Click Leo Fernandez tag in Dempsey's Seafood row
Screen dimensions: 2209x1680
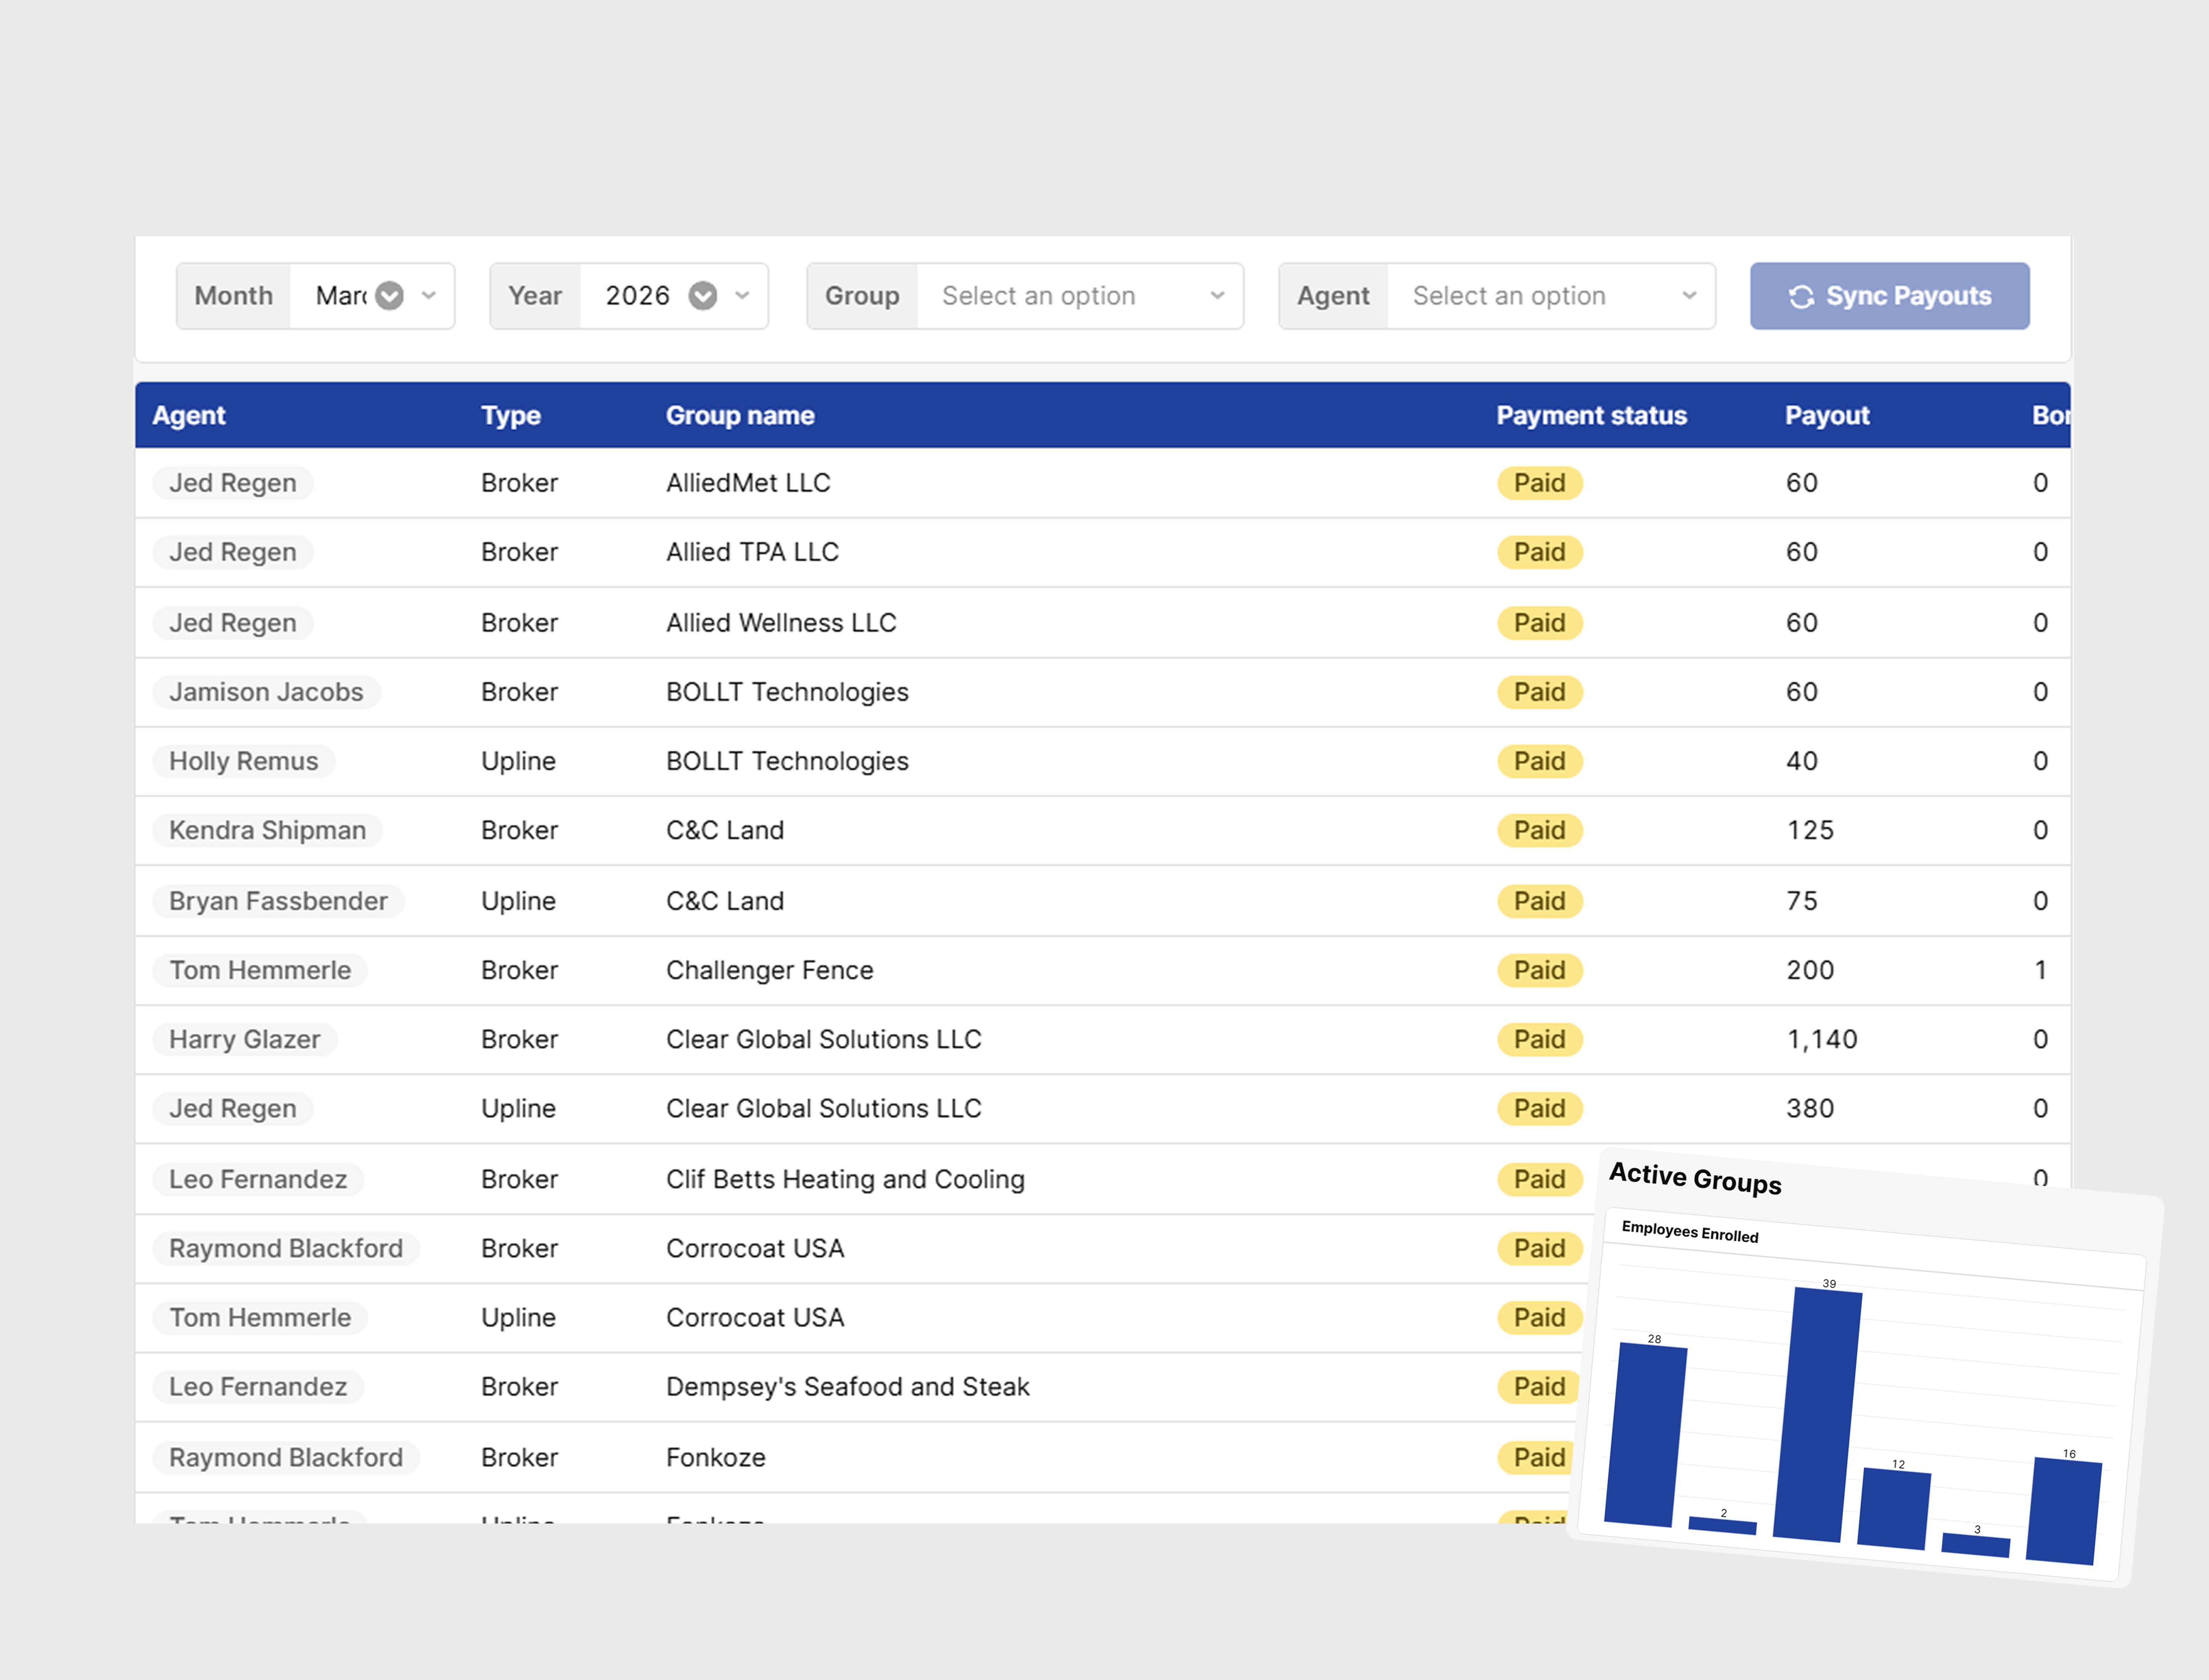coord(258,1386)
